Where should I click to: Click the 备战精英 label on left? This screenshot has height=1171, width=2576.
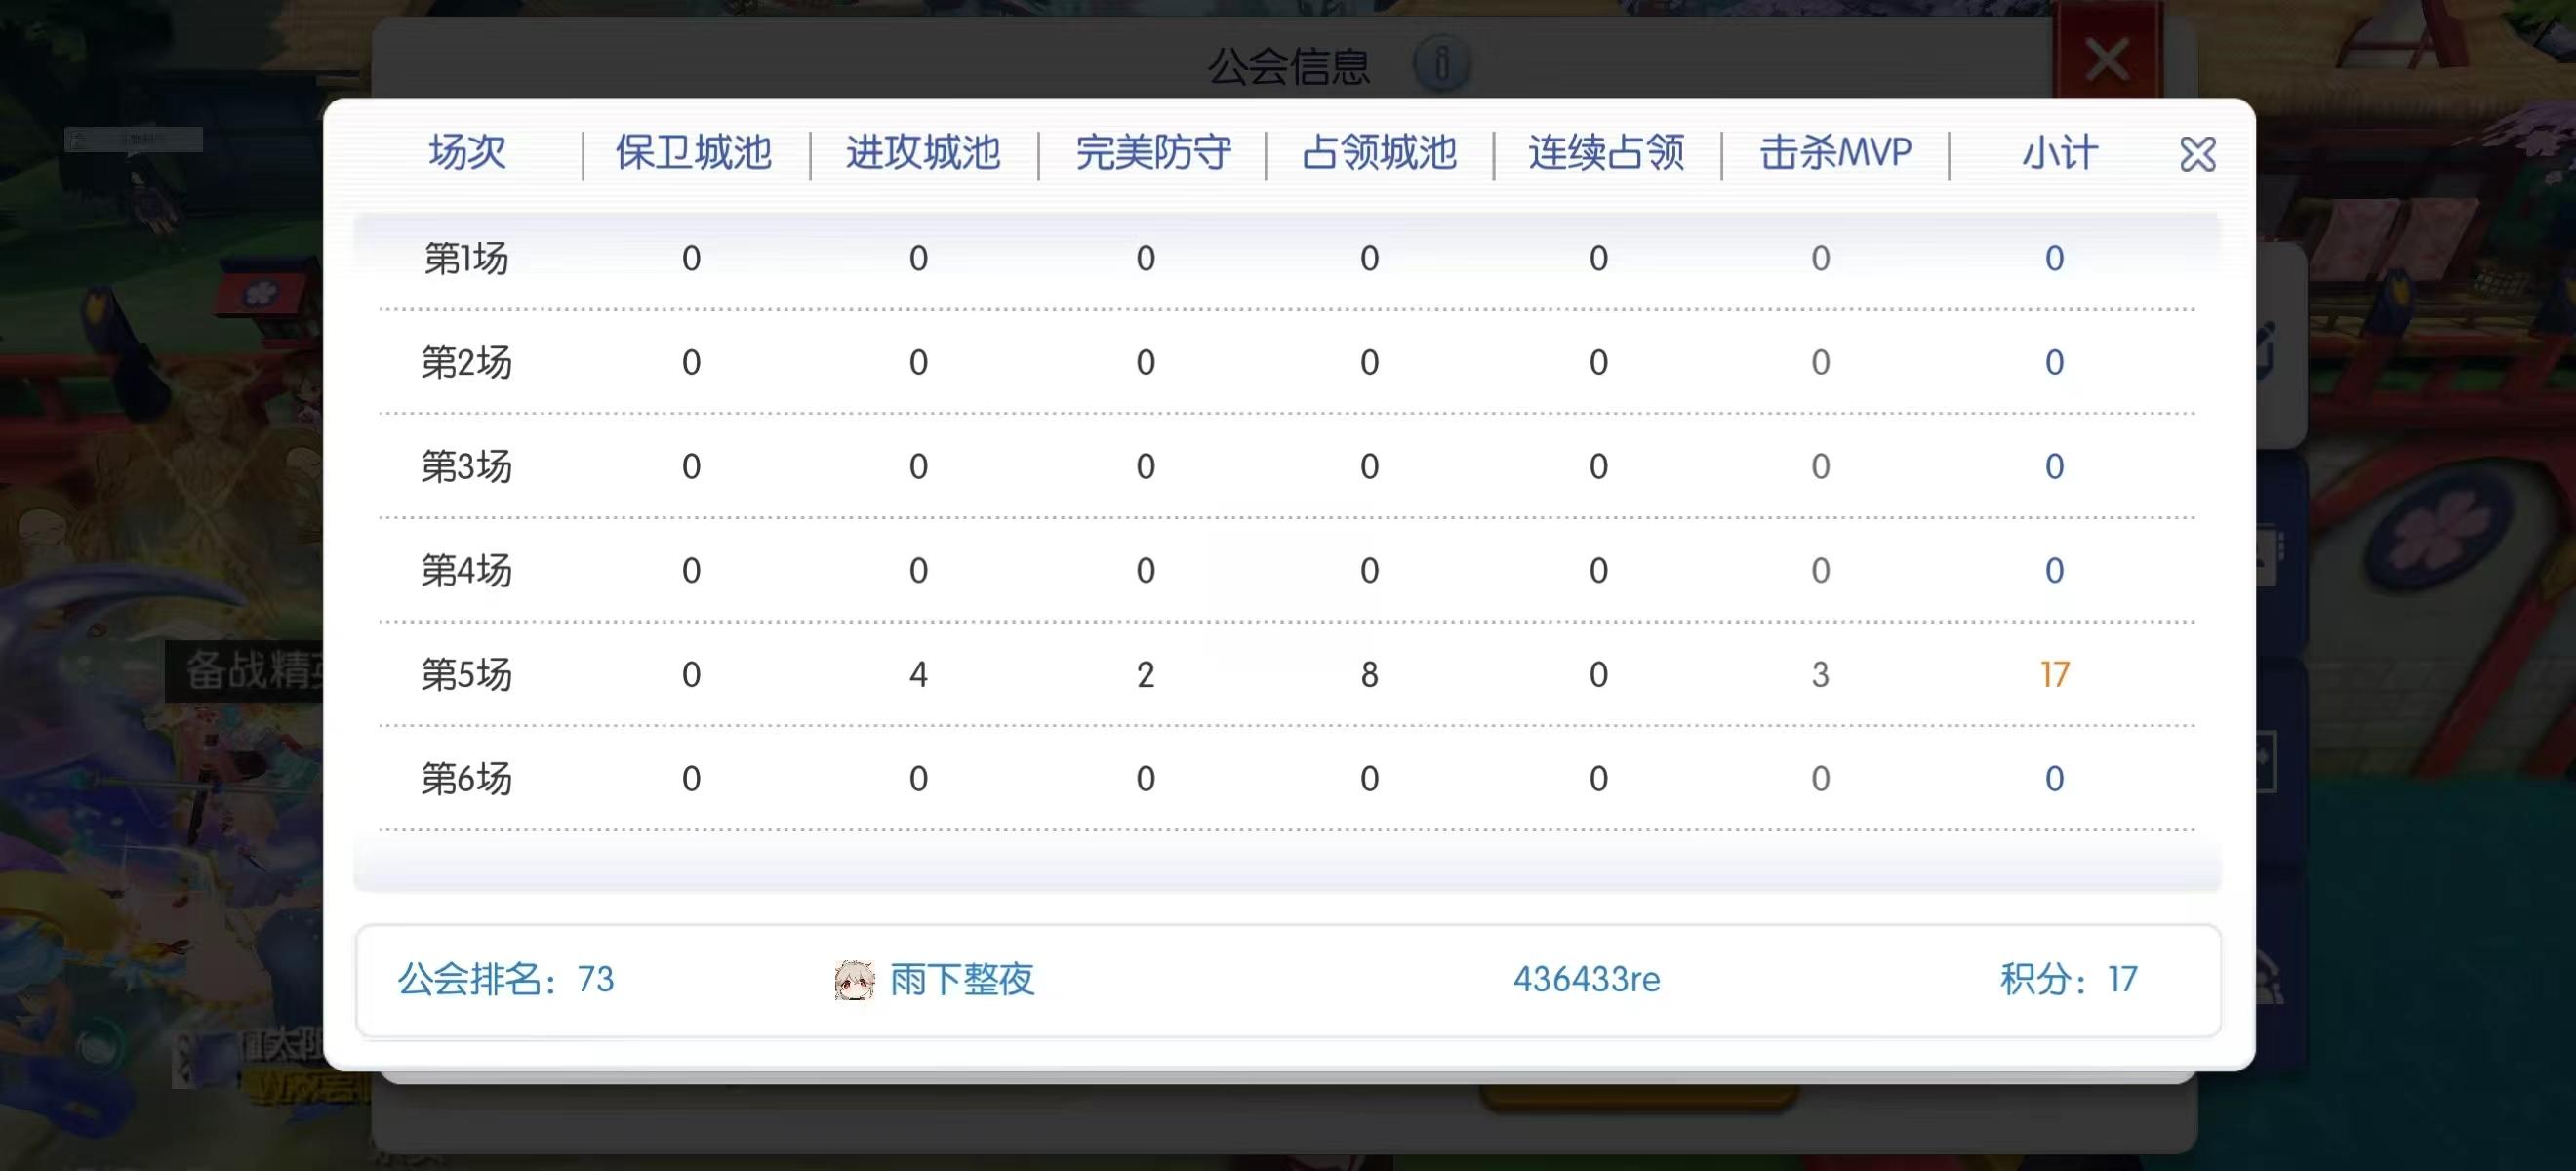coord(250,670)
